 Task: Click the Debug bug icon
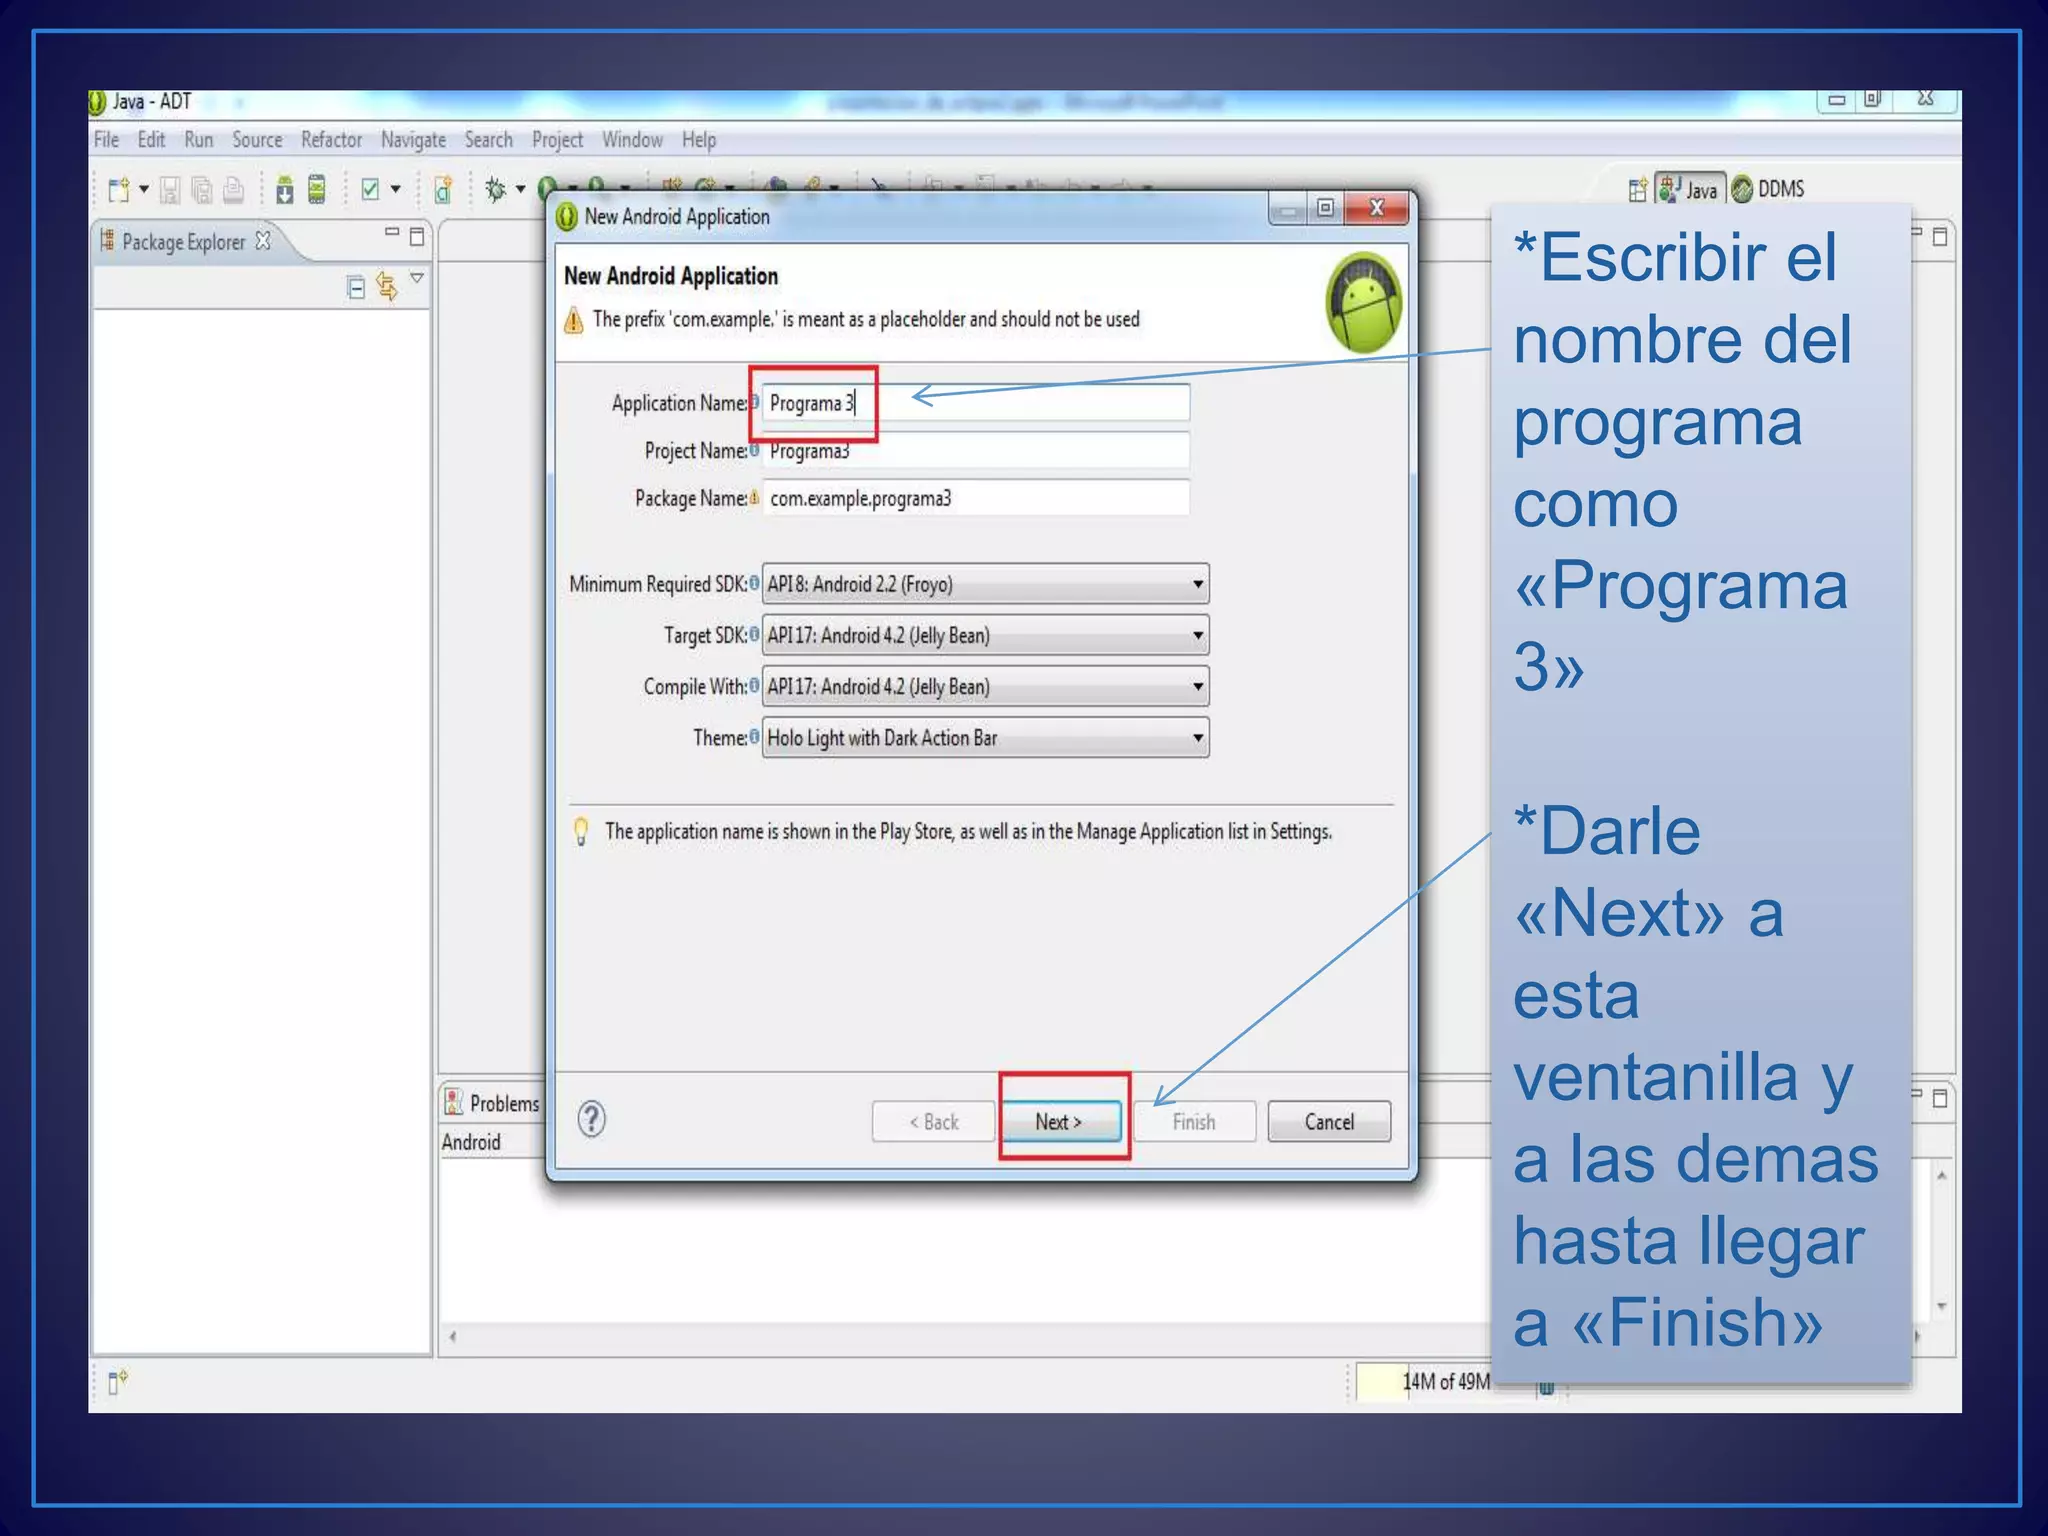click(x=496, y=189)
